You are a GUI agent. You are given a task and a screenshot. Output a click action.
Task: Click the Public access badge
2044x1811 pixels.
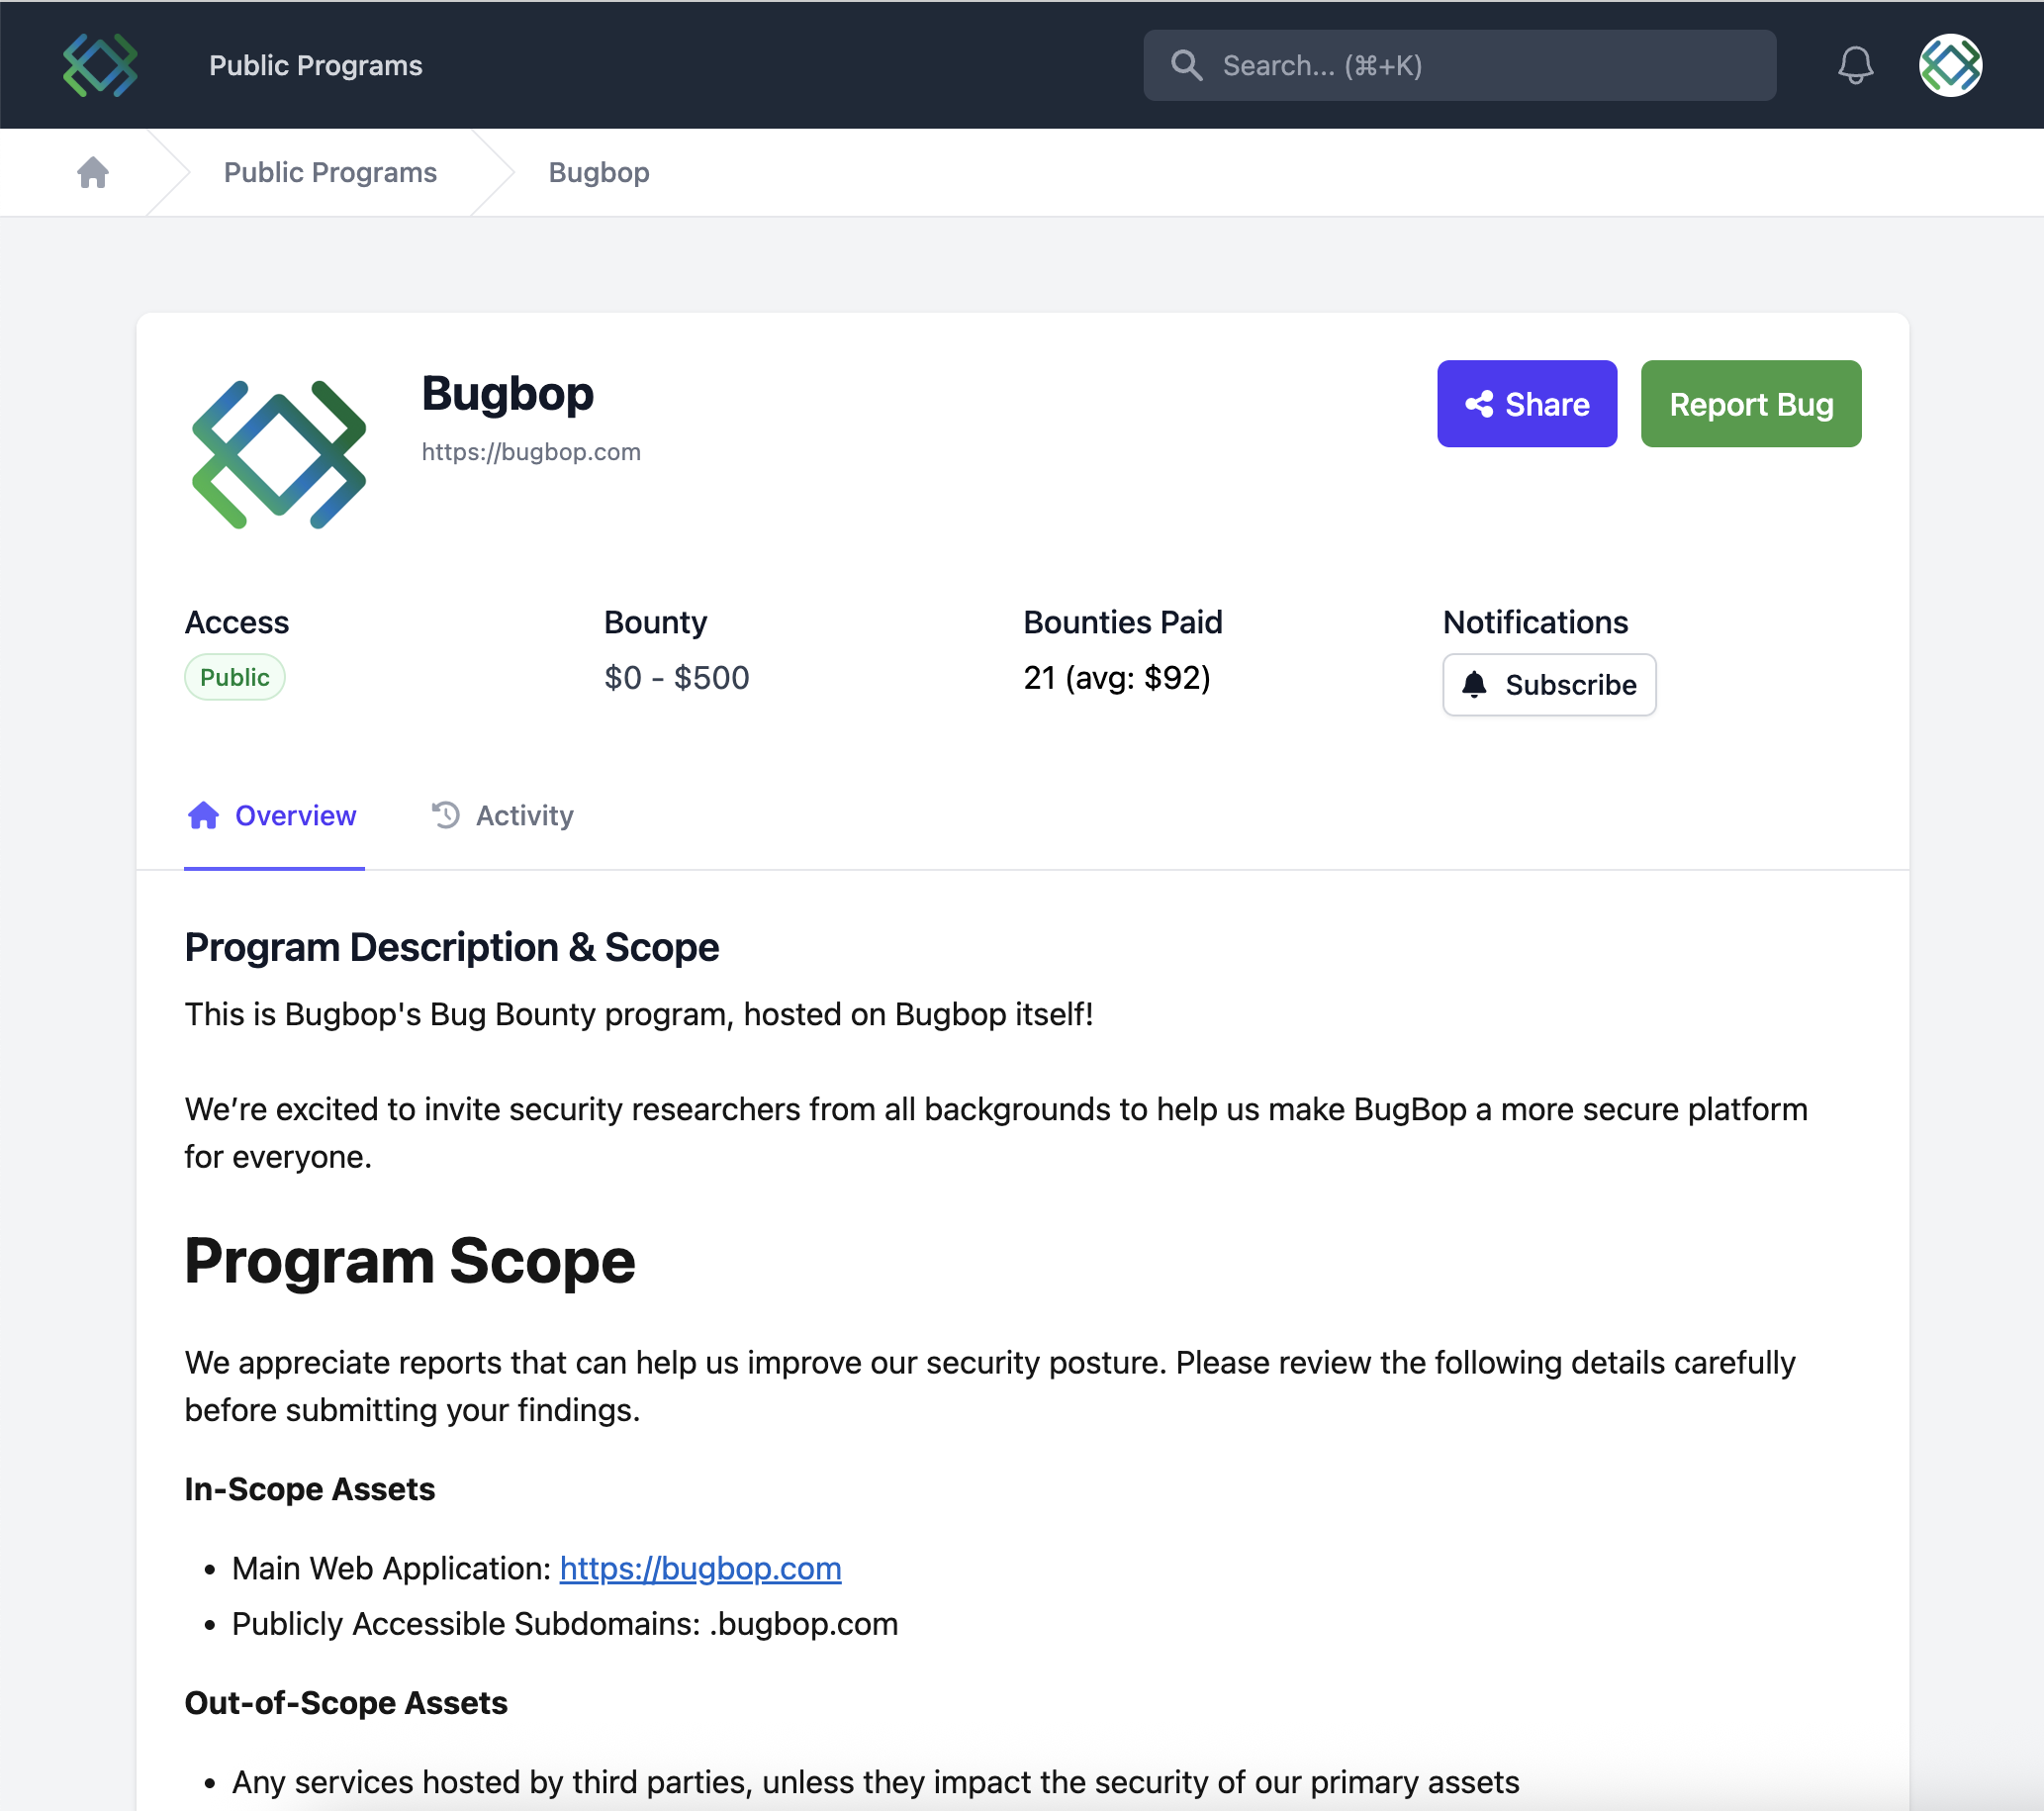tap(235, 677)
